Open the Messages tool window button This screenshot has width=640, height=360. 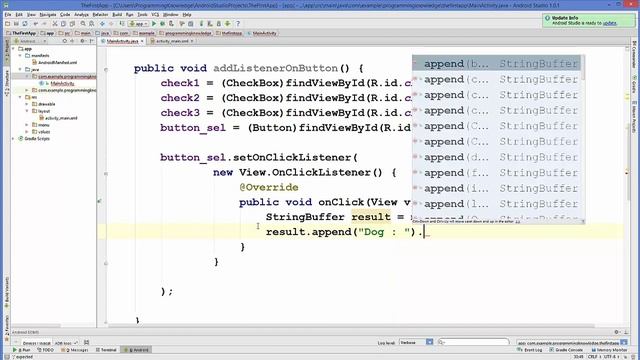[x=76, y=350]
